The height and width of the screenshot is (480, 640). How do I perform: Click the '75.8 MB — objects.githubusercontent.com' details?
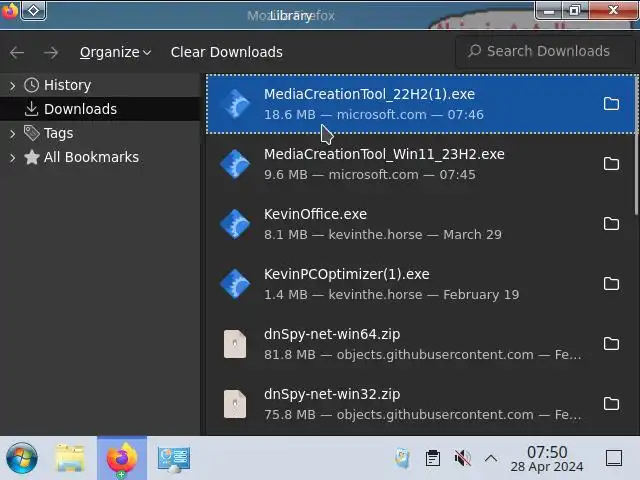click(423, 415)
